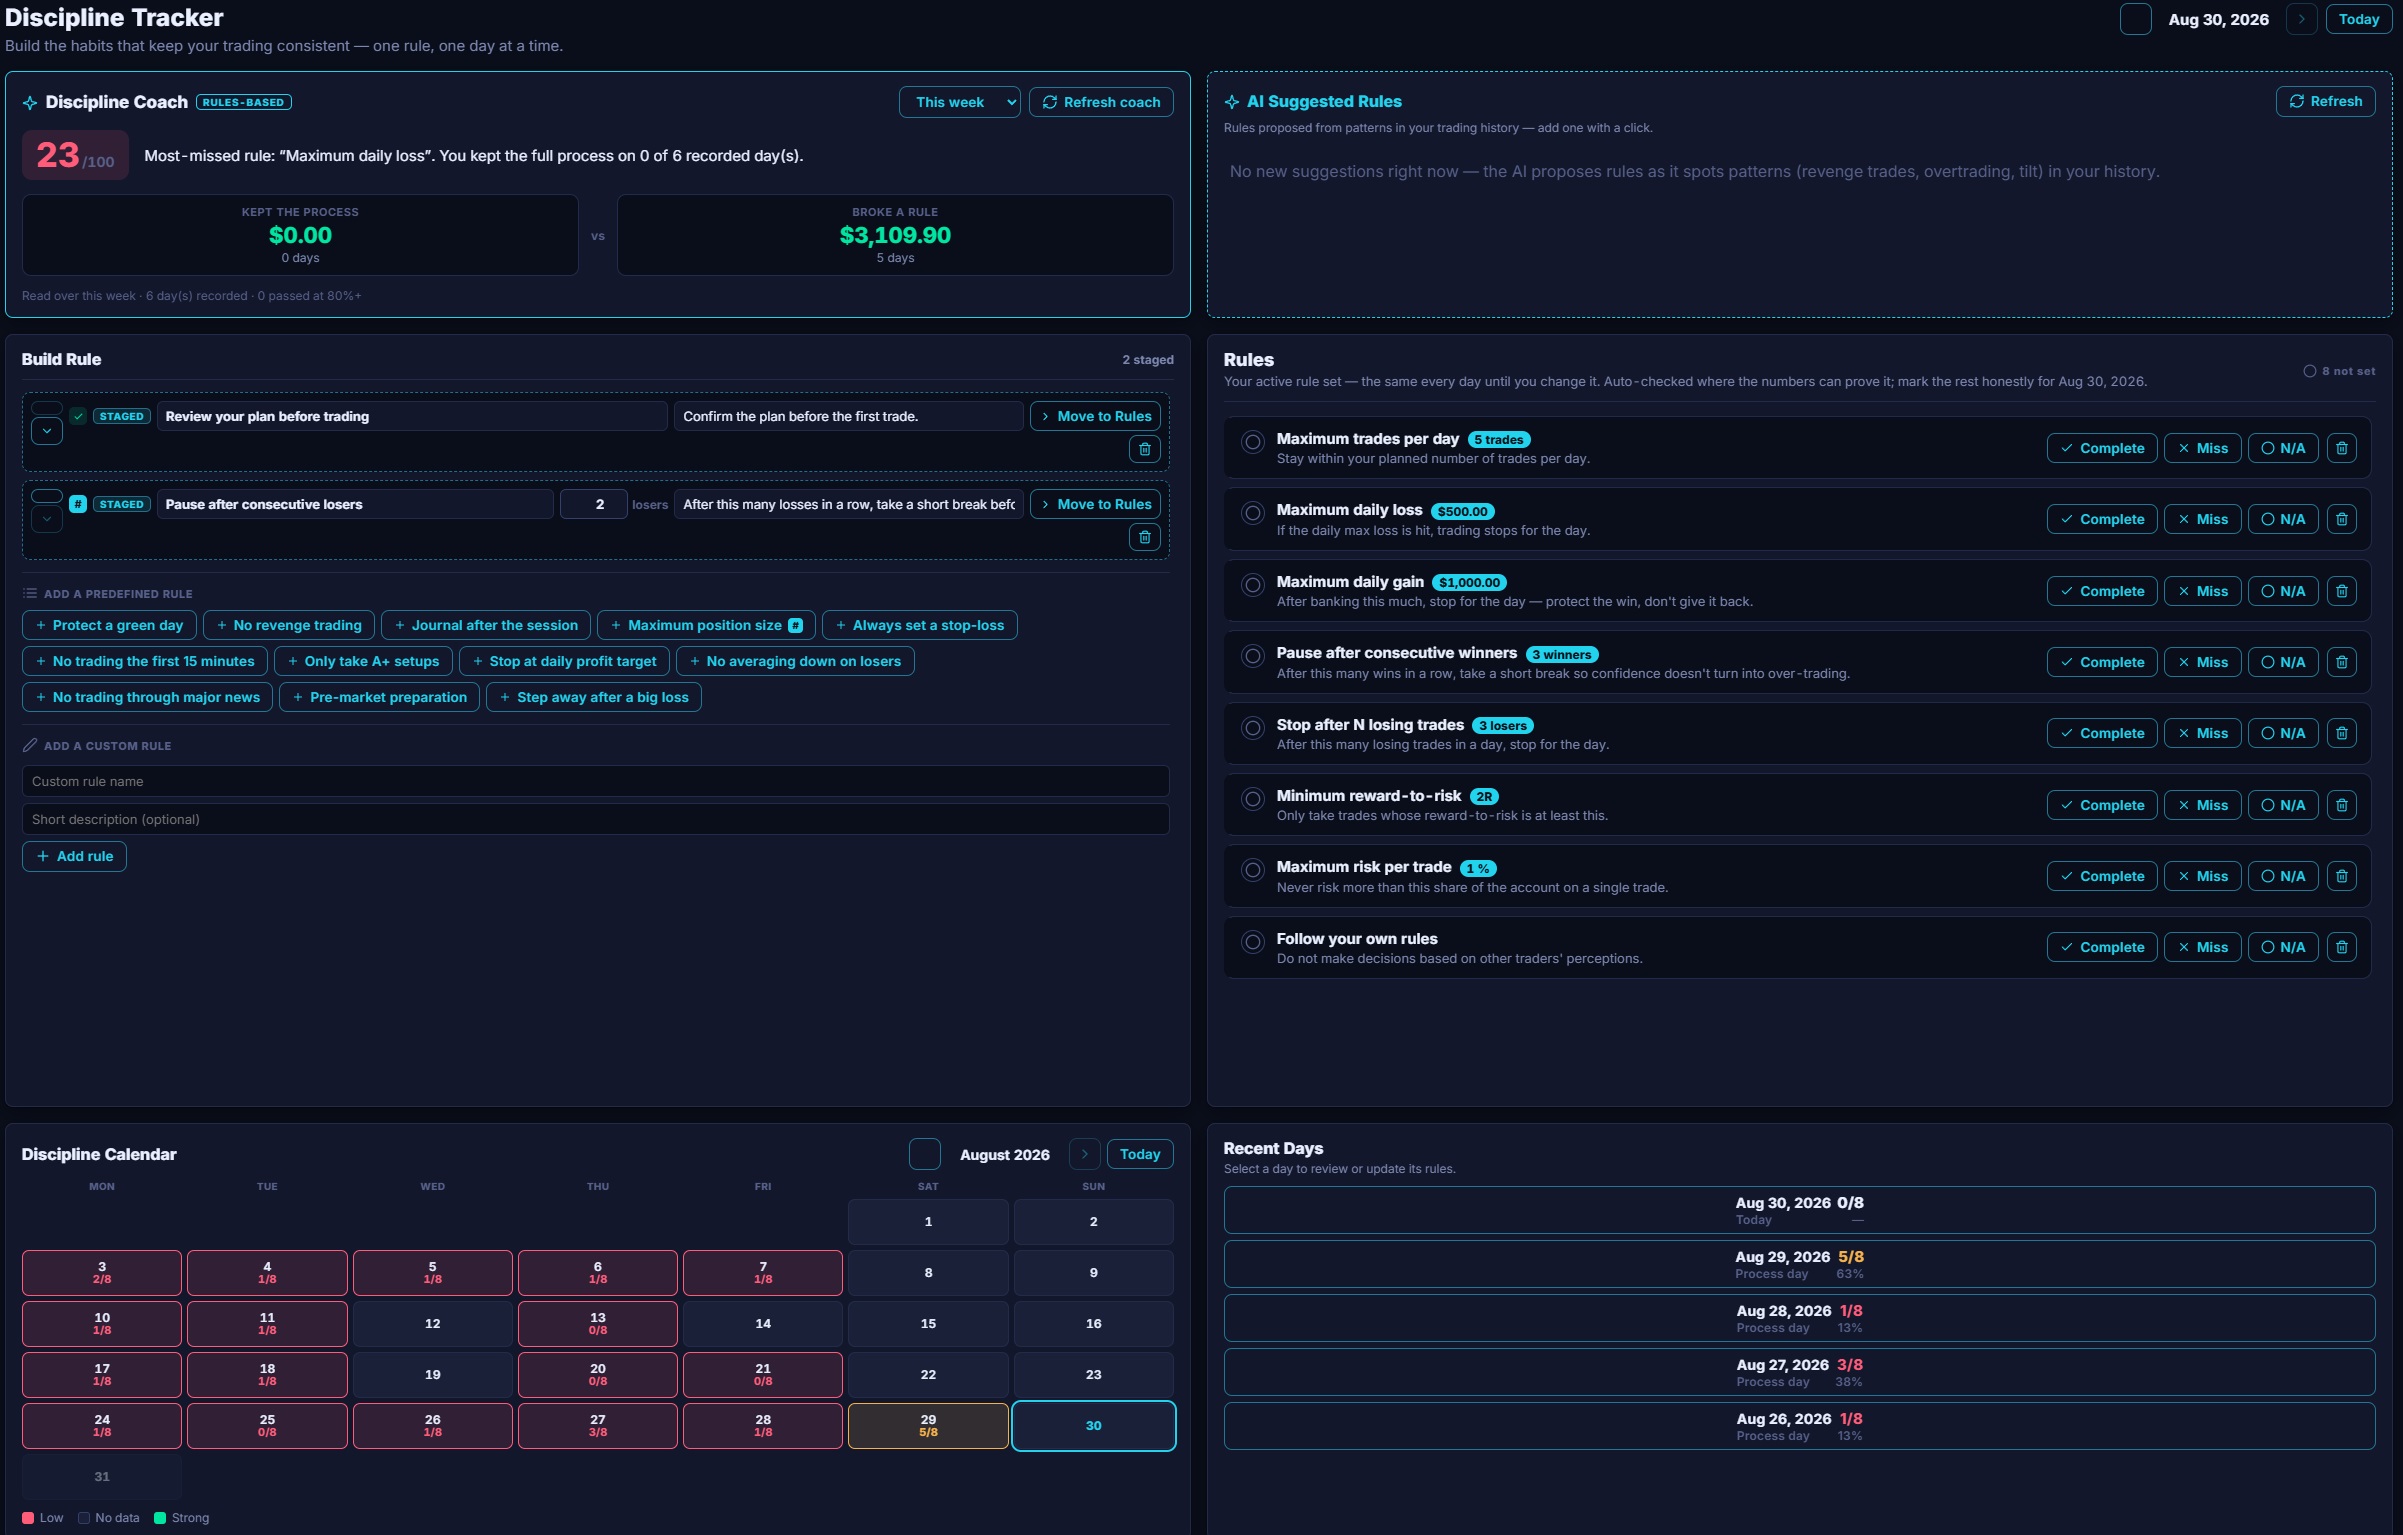Add predefined rule Journal after the session
Viewport: 2403px width, 1535px height.
486,625
